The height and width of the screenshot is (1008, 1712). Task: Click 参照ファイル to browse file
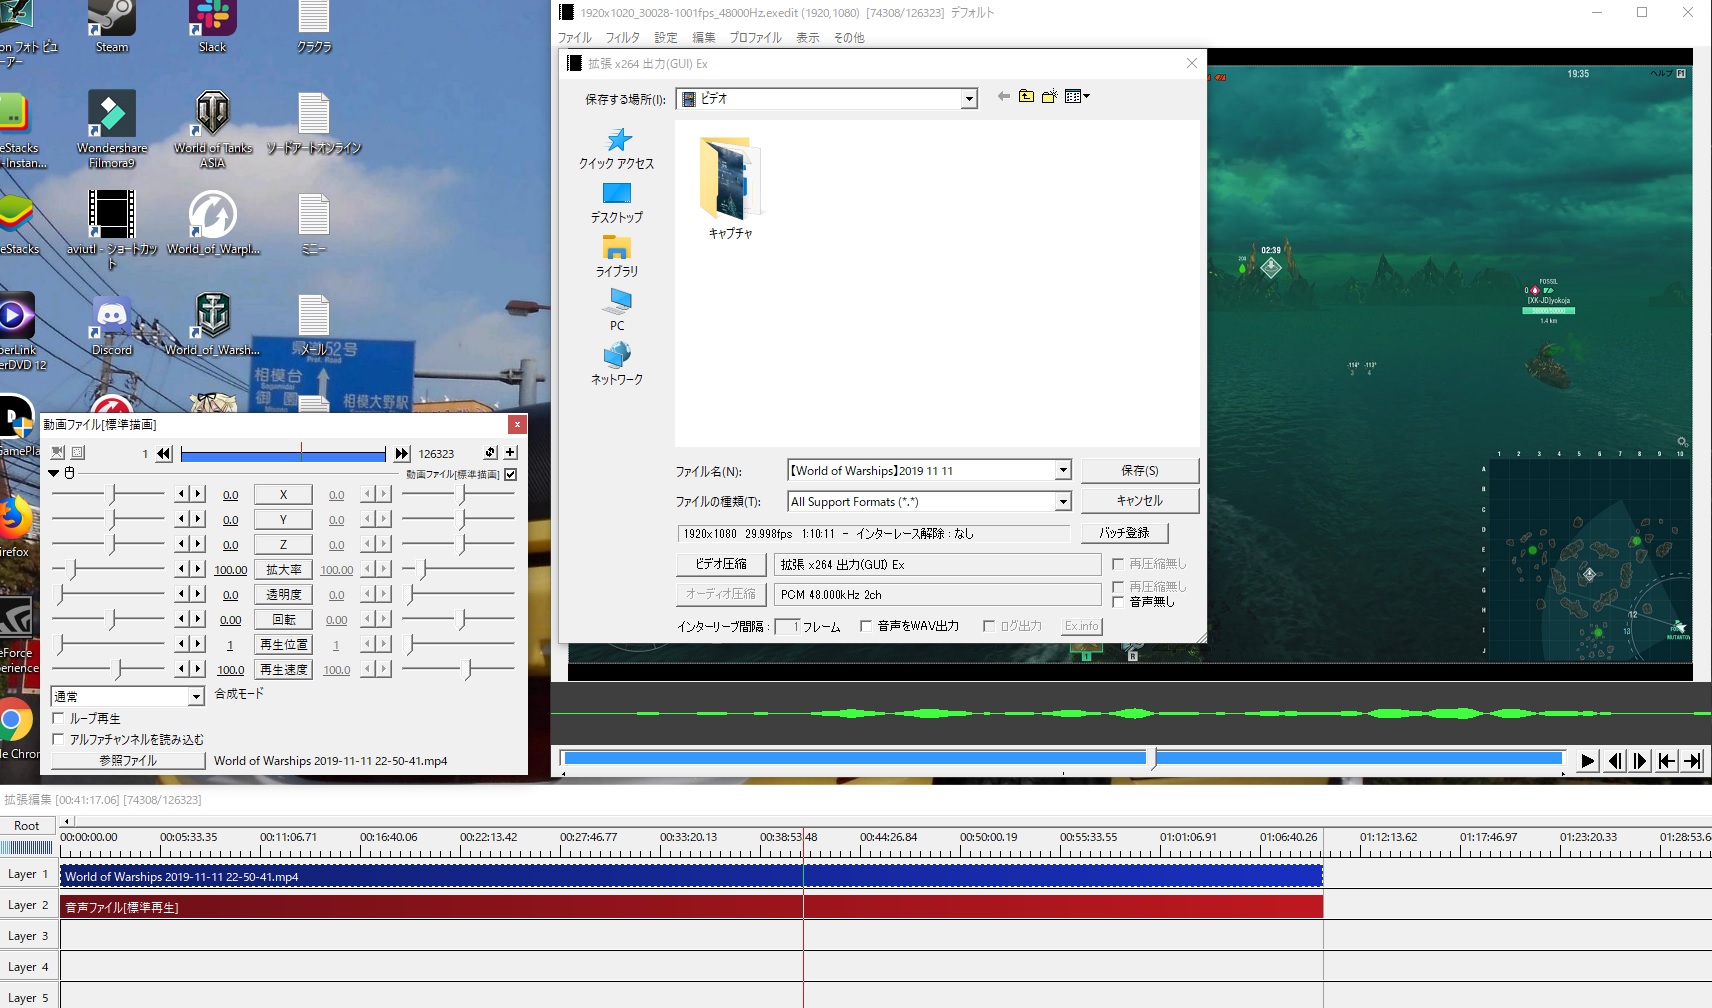click(127, 761)
